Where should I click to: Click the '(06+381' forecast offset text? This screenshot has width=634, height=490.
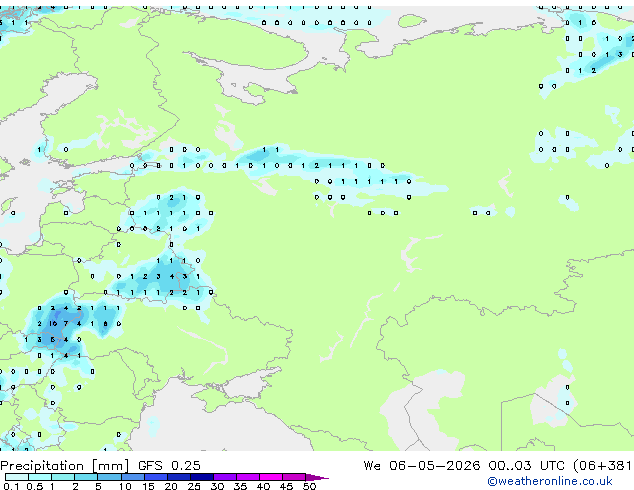[602, 466]
